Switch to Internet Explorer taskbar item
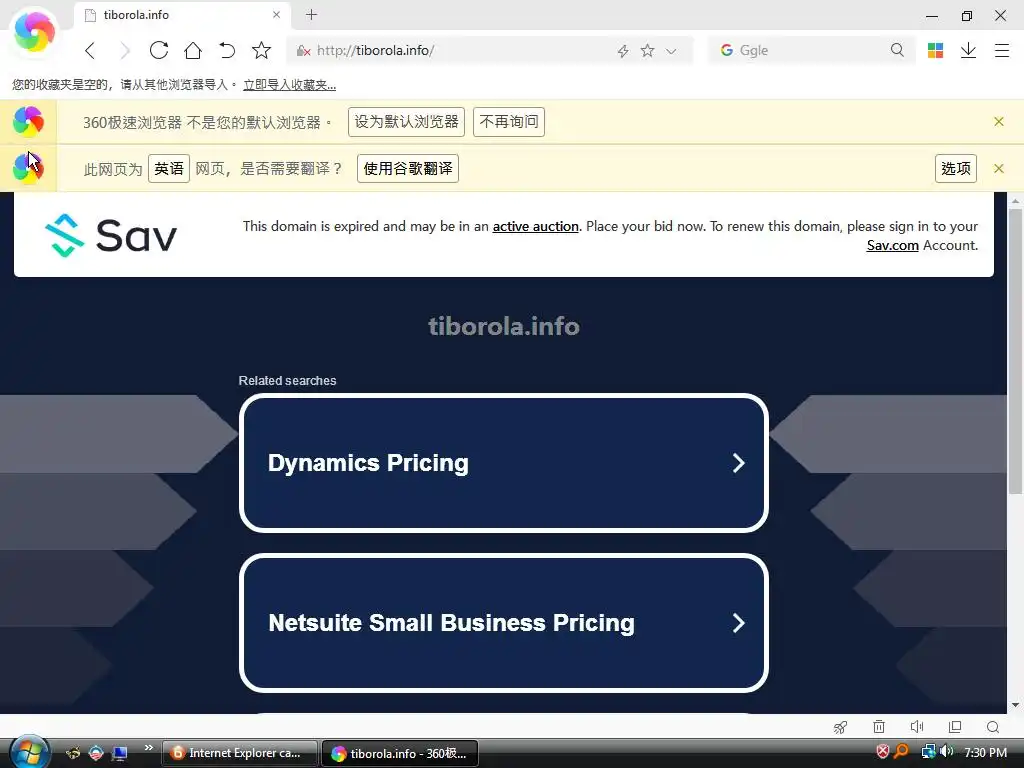Image resolution: width=1024 pixels, height=768 pixels. pos(240,753)
